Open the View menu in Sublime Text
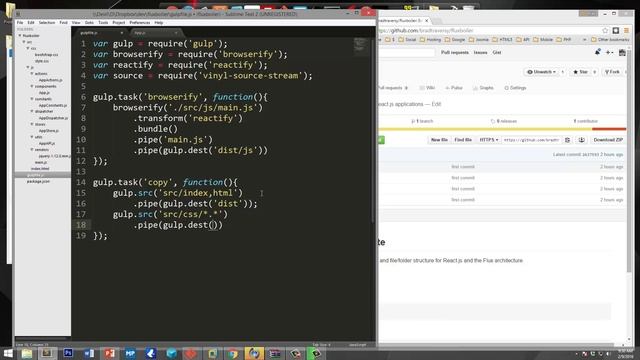The width and height of the screenshot is (640, 360). tap(76, 23)
